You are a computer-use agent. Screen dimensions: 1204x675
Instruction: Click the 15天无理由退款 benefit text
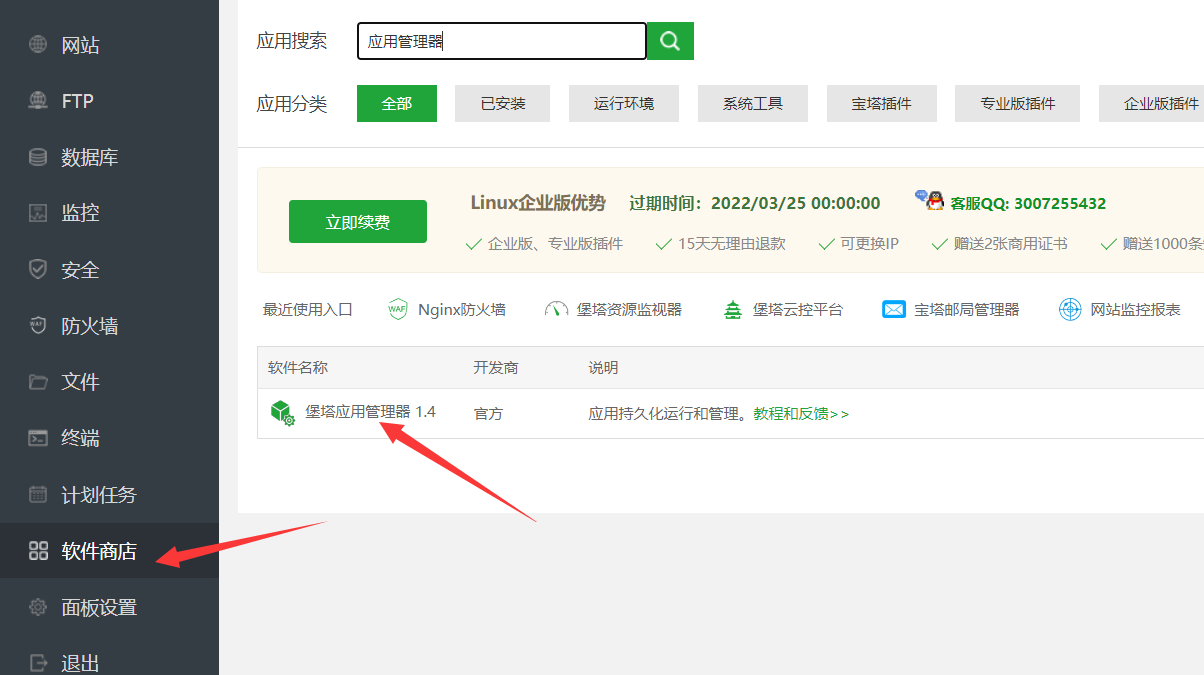732,243
